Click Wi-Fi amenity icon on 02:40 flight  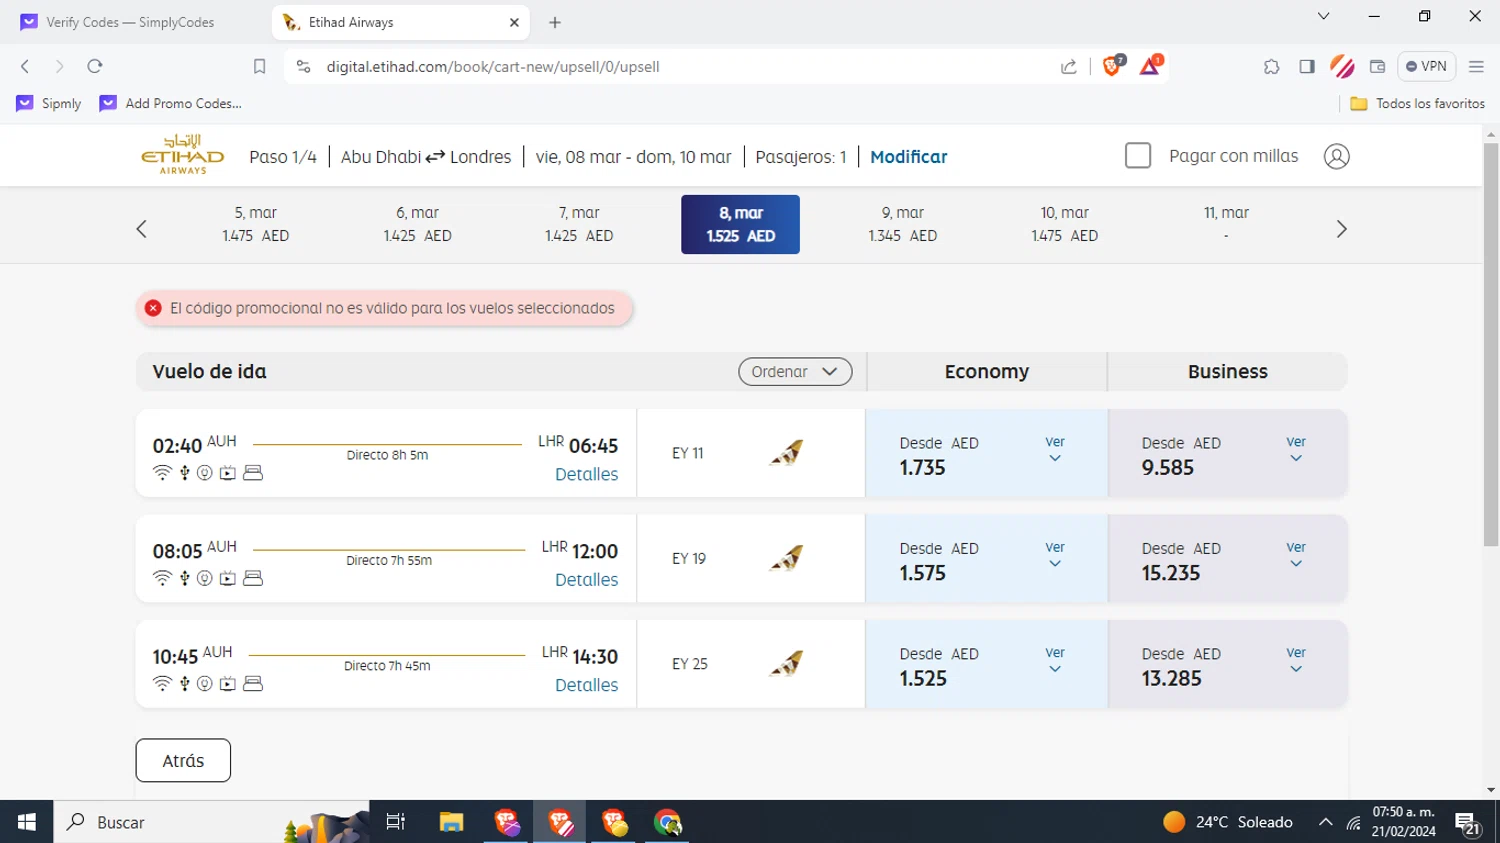(162, 473)
